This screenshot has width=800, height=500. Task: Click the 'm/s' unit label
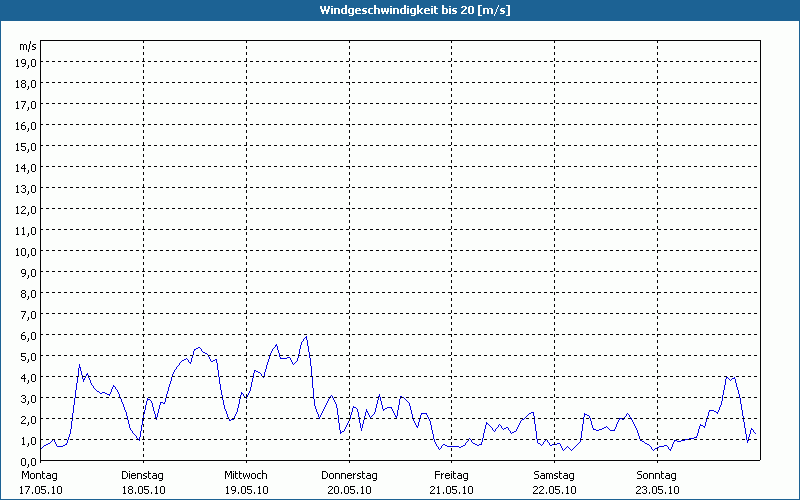(x=28, y=46)
